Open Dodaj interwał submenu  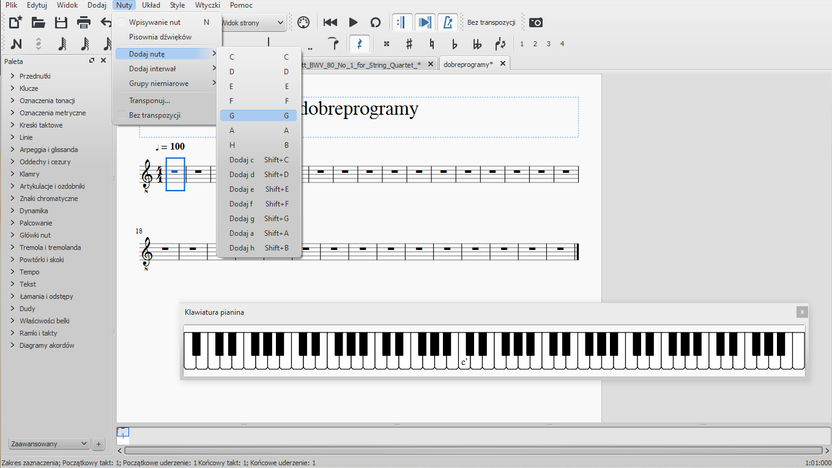[x=166, y=68]
